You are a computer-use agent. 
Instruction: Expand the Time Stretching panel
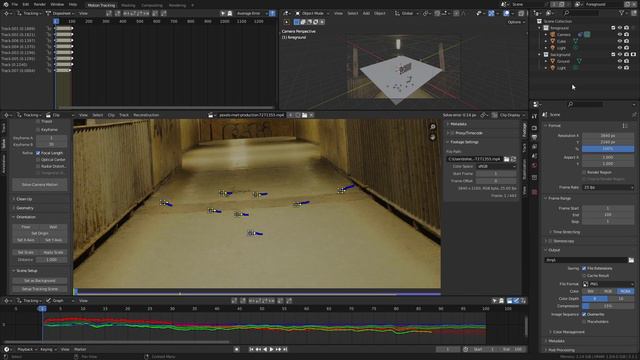coord(566,232)
